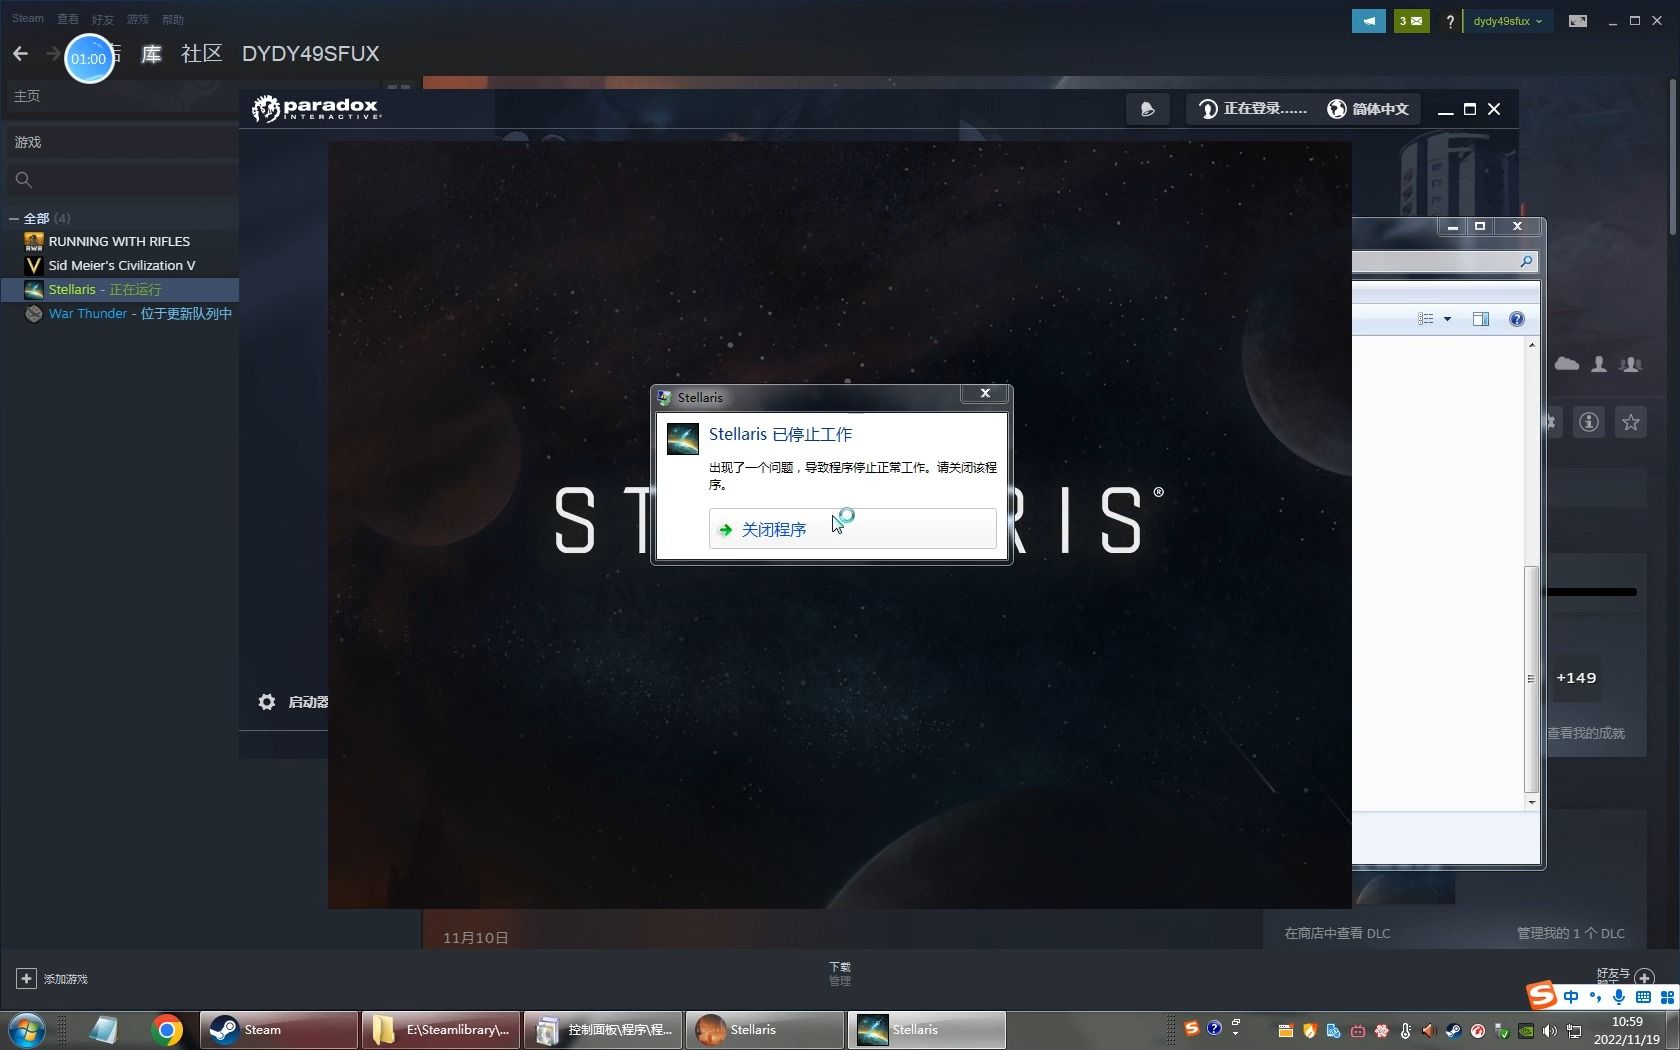
Task: Toggle Sogou 中 language mode
Action: [x=1571, y=997]
